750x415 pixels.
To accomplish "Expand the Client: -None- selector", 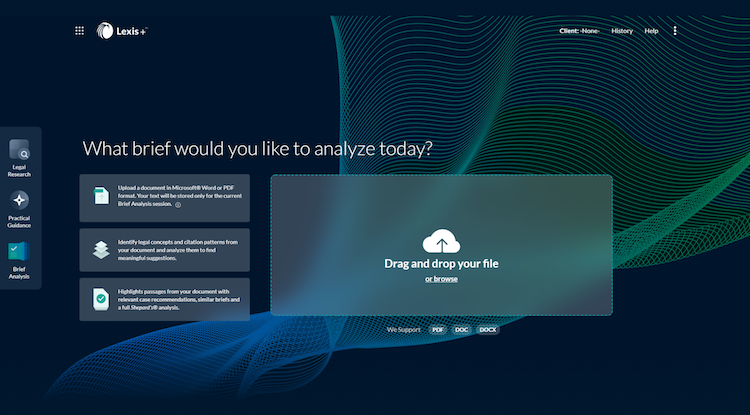I will click(579, 31).
